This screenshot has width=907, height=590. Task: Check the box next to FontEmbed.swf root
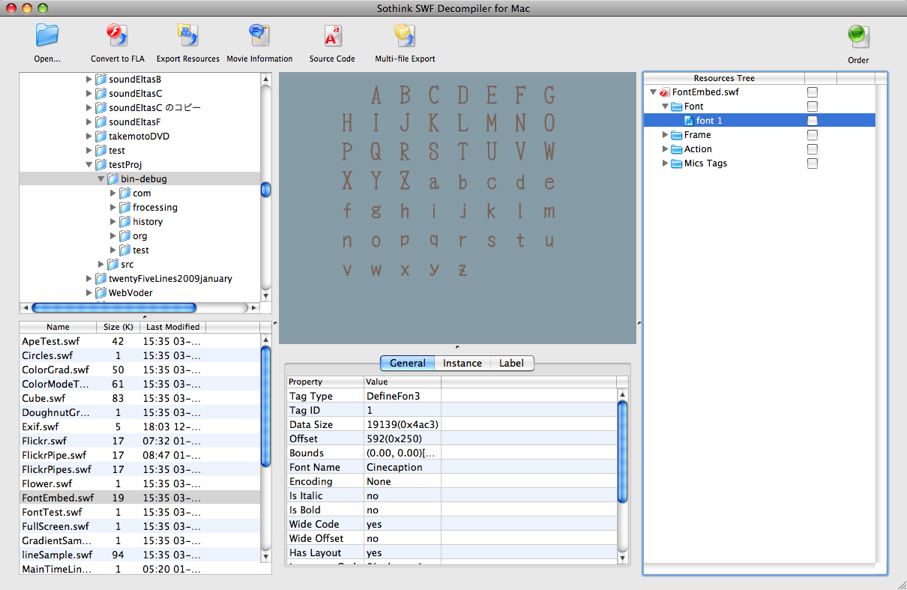tap(812, 92)
